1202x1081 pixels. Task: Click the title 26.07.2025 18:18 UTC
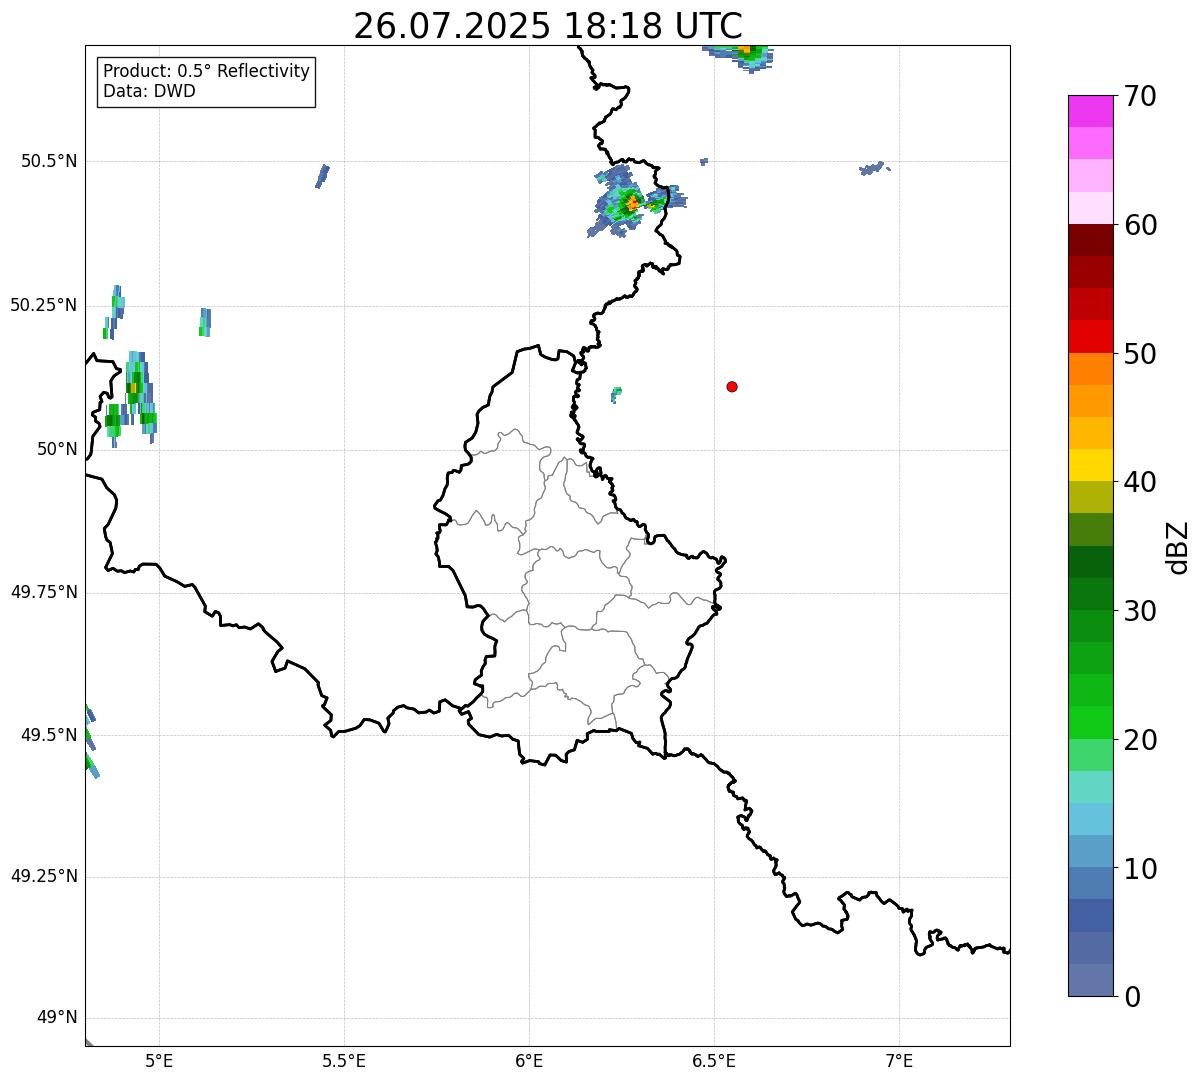548,25
